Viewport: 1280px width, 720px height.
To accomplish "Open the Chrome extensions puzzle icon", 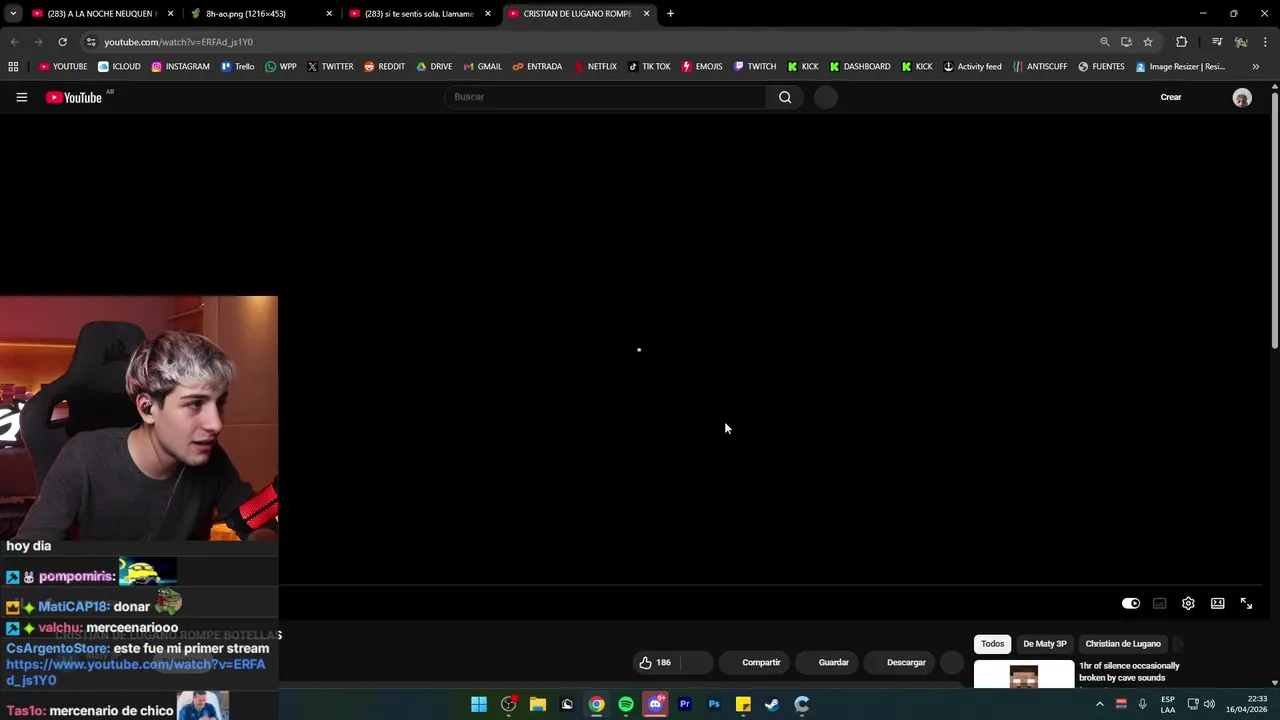I will [x=1181, y=42].
